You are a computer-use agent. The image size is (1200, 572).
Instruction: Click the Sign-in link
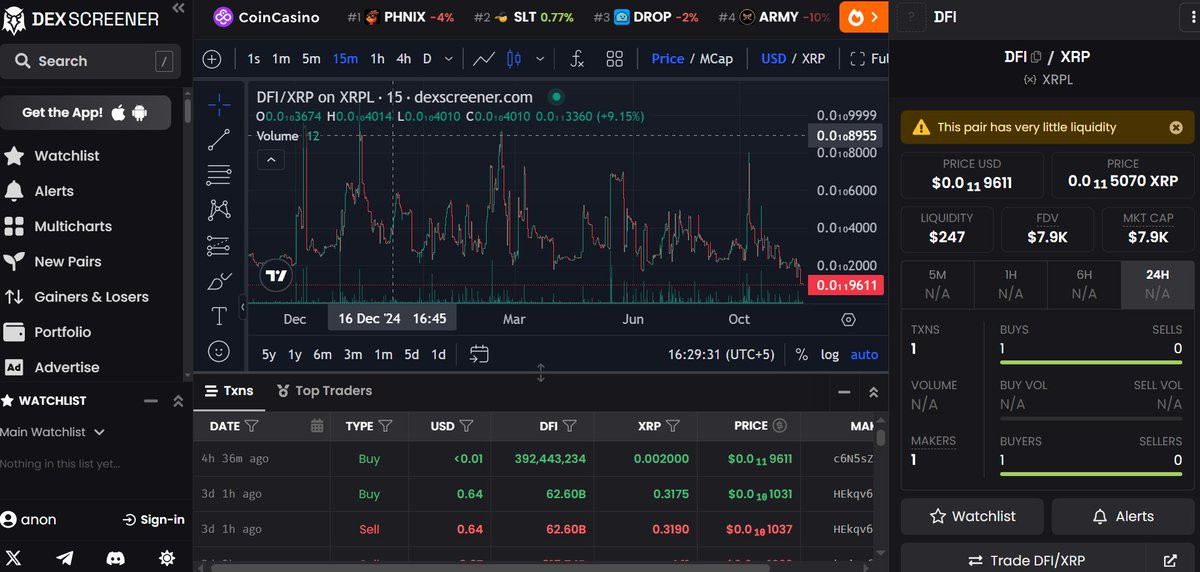(153, 519)
